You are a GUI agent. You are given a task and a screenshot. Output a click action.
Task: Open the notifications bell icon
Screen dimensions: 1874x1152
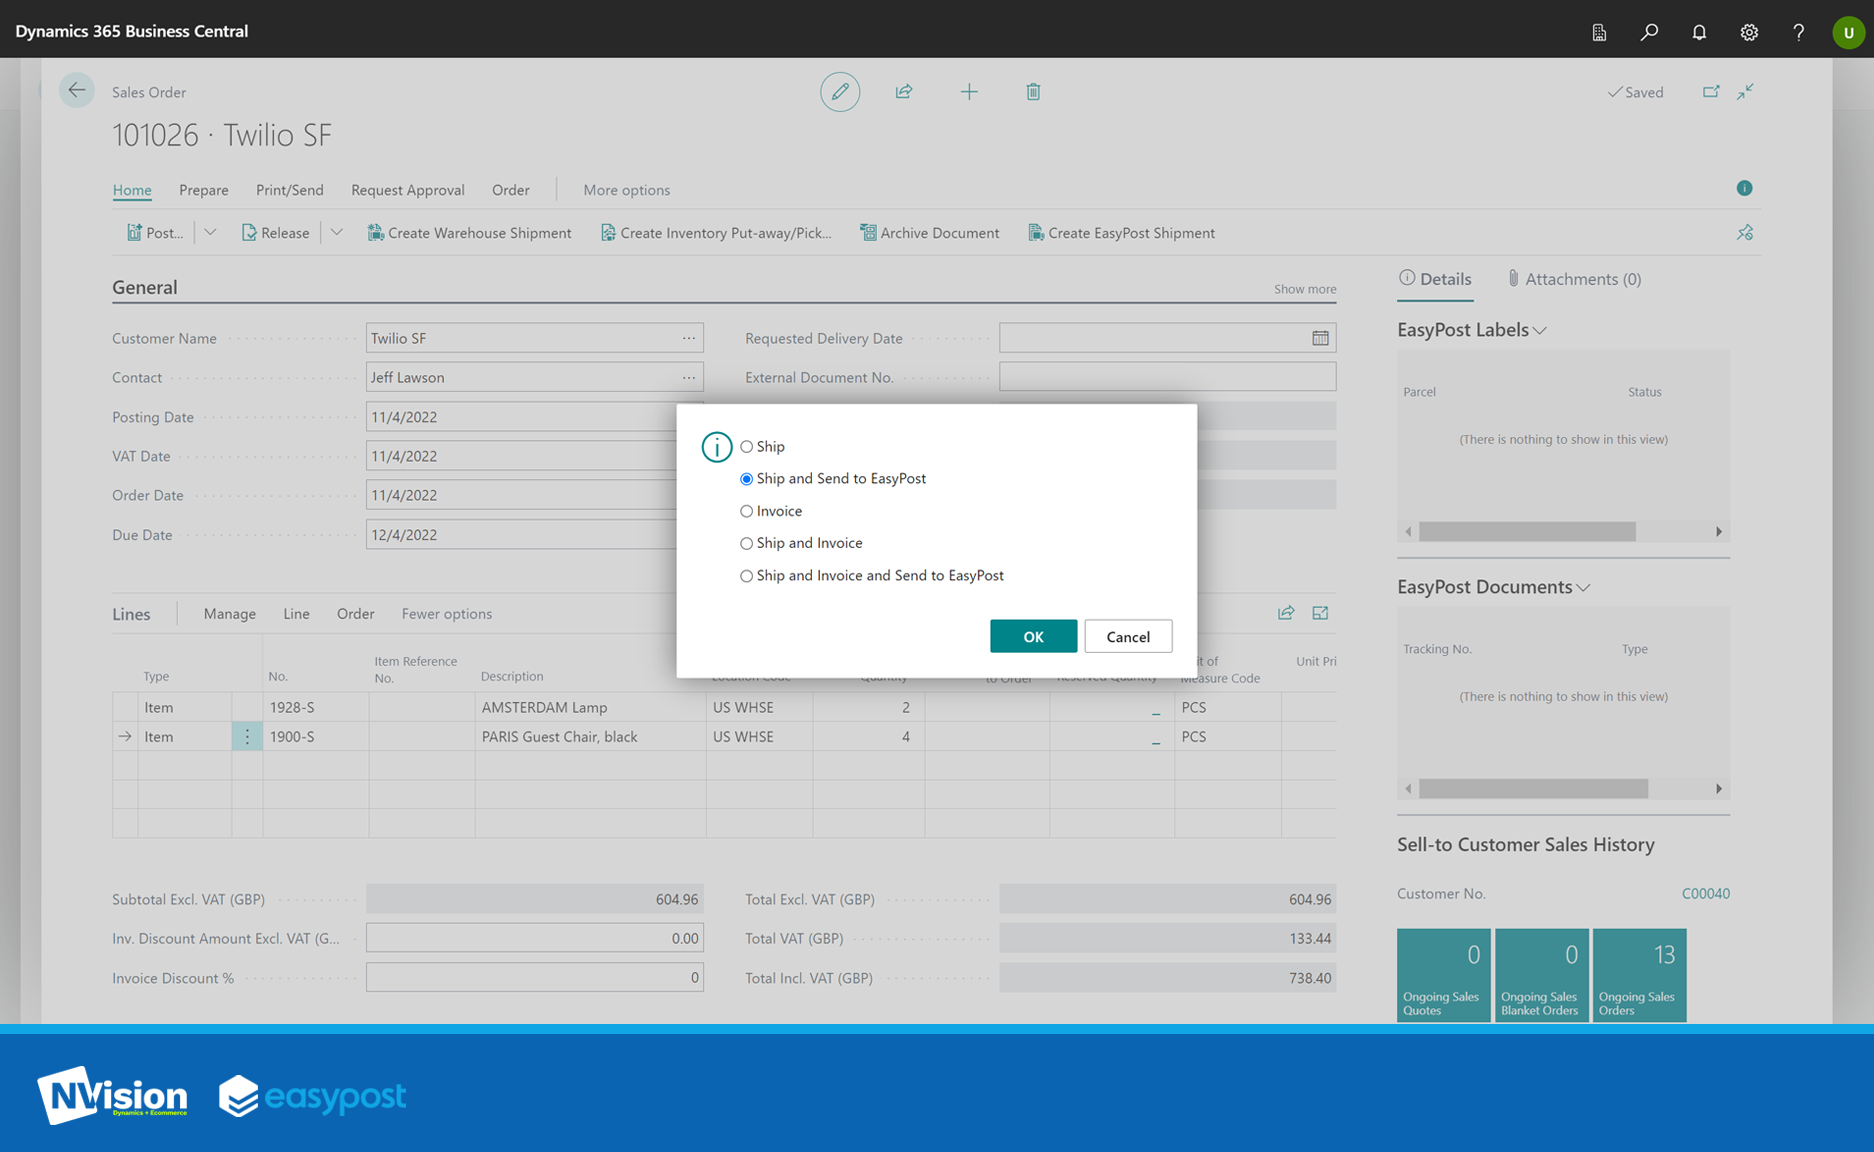[1698, 32]
